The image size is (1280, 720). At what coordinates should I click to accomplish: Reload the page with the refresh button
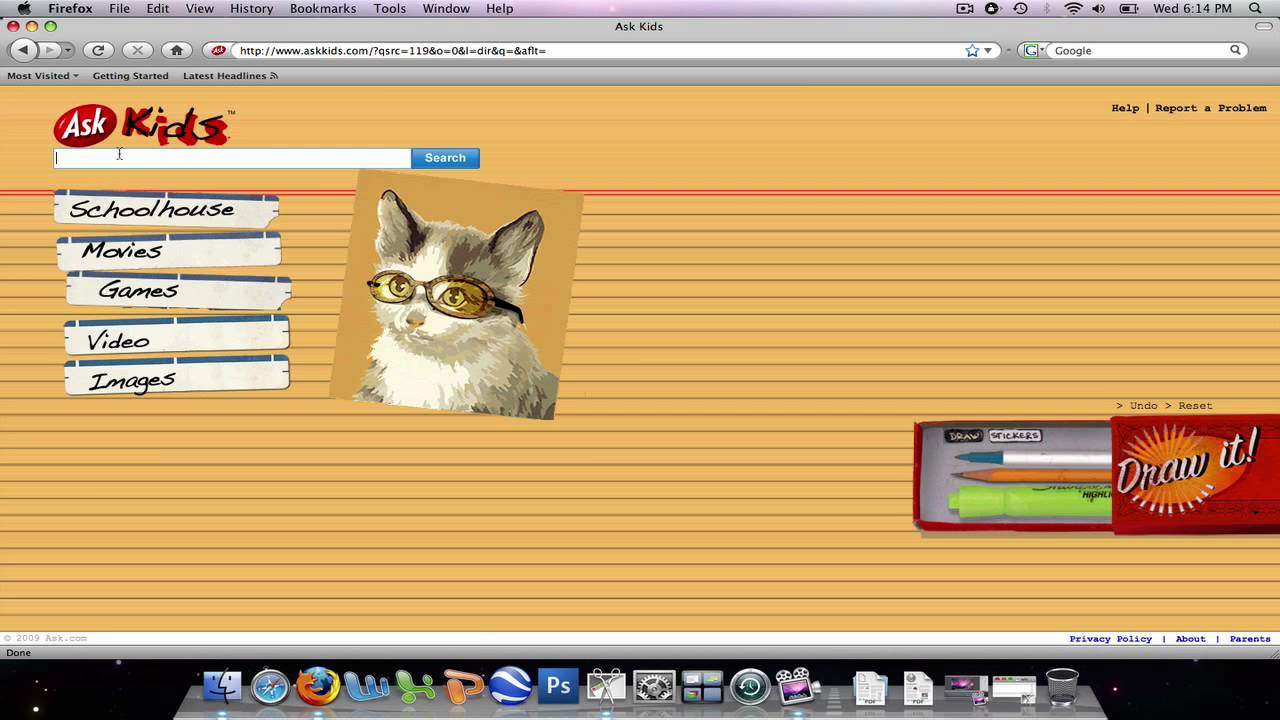[x=98, y=50]
